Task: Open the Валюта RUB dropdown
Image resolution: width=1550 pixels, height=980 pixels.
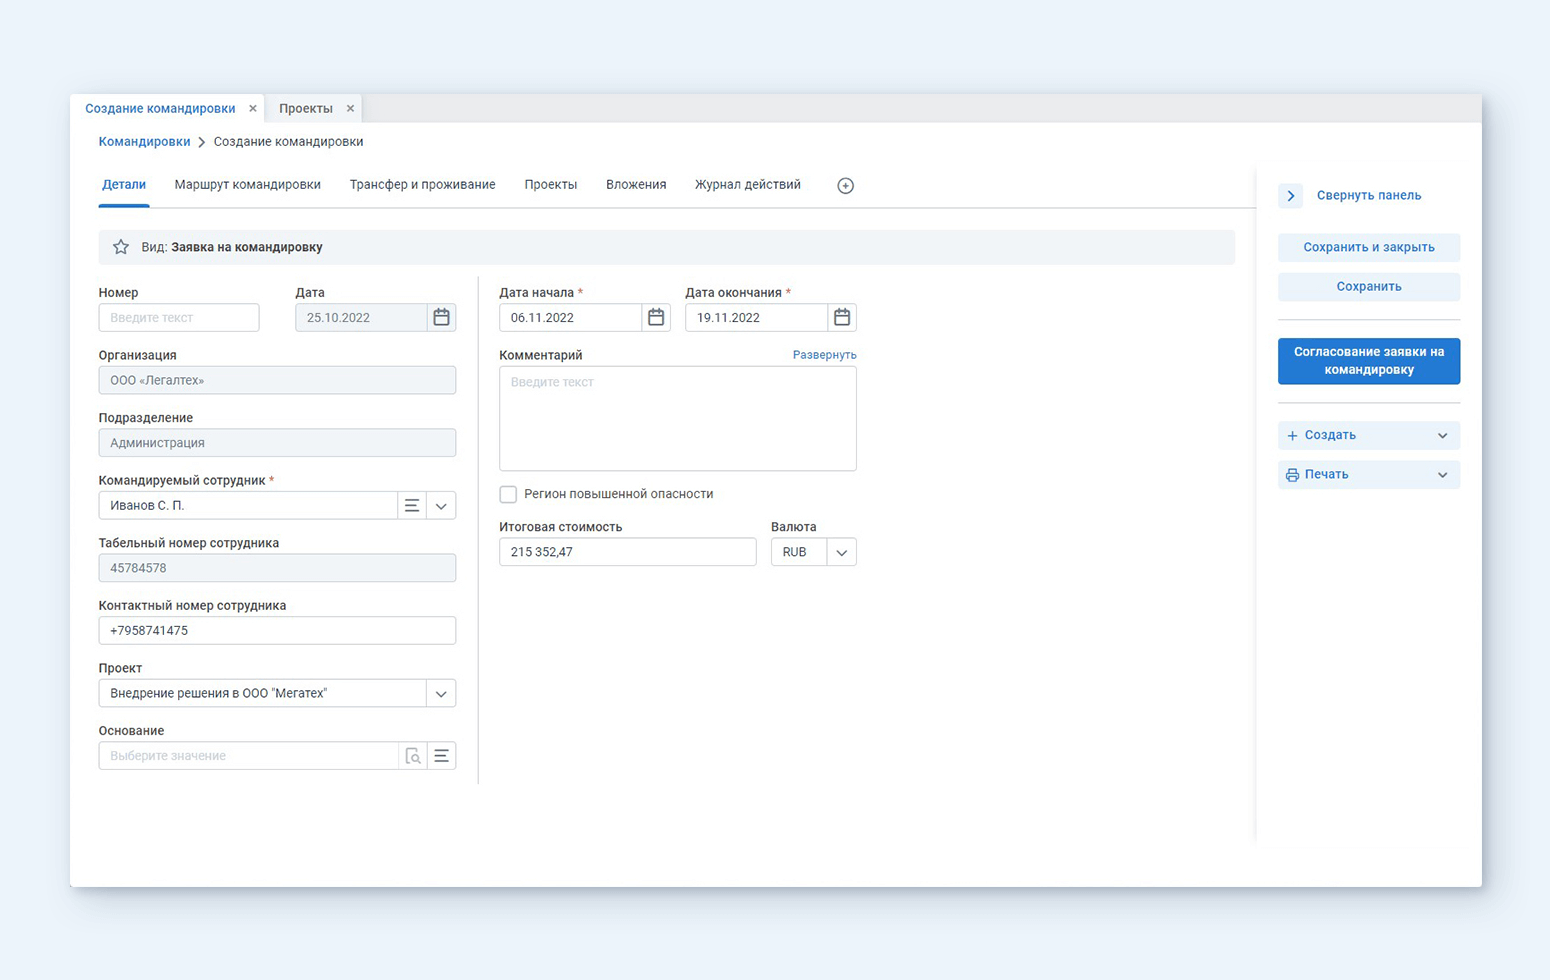Action: coord(842,552)
